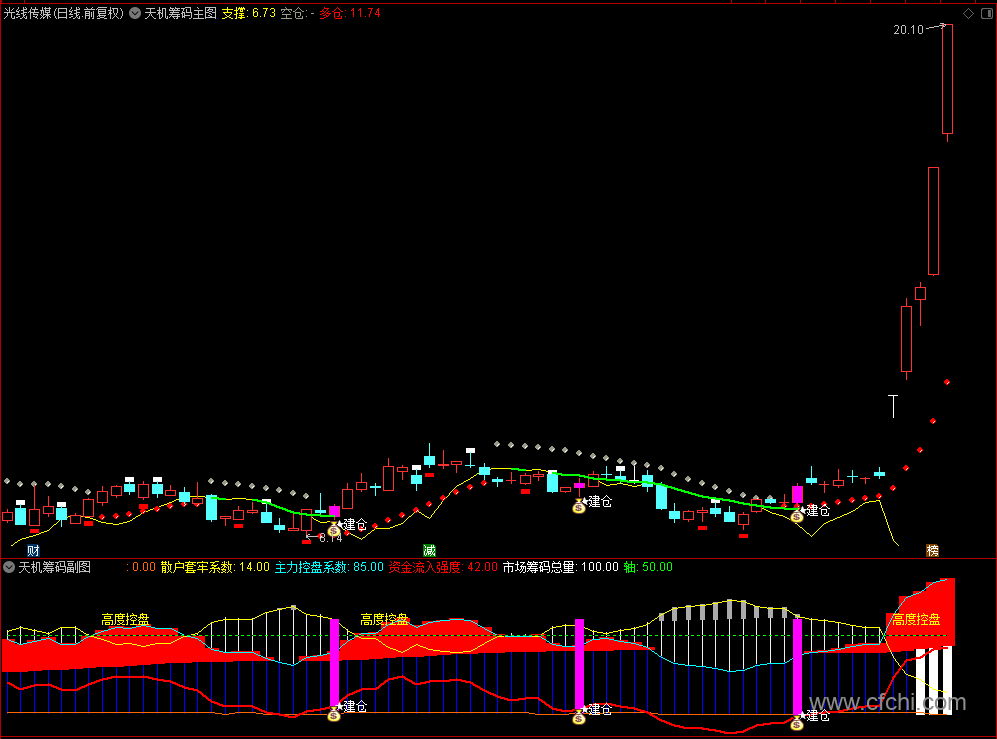Click the 光线传媒(日线.前复权) chart title

click(x=64, y=13)
